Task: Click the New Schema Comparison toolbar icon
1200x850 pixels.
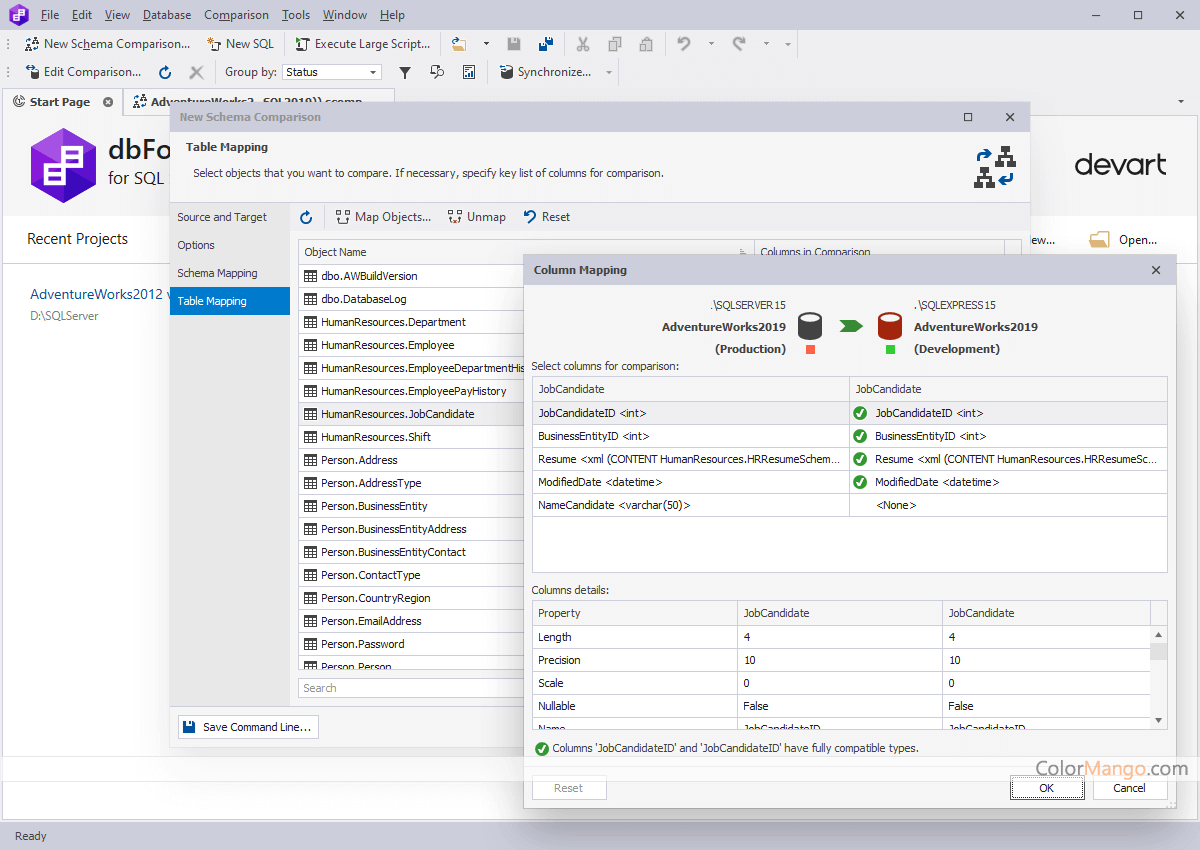Action: [x=32, y=44]
